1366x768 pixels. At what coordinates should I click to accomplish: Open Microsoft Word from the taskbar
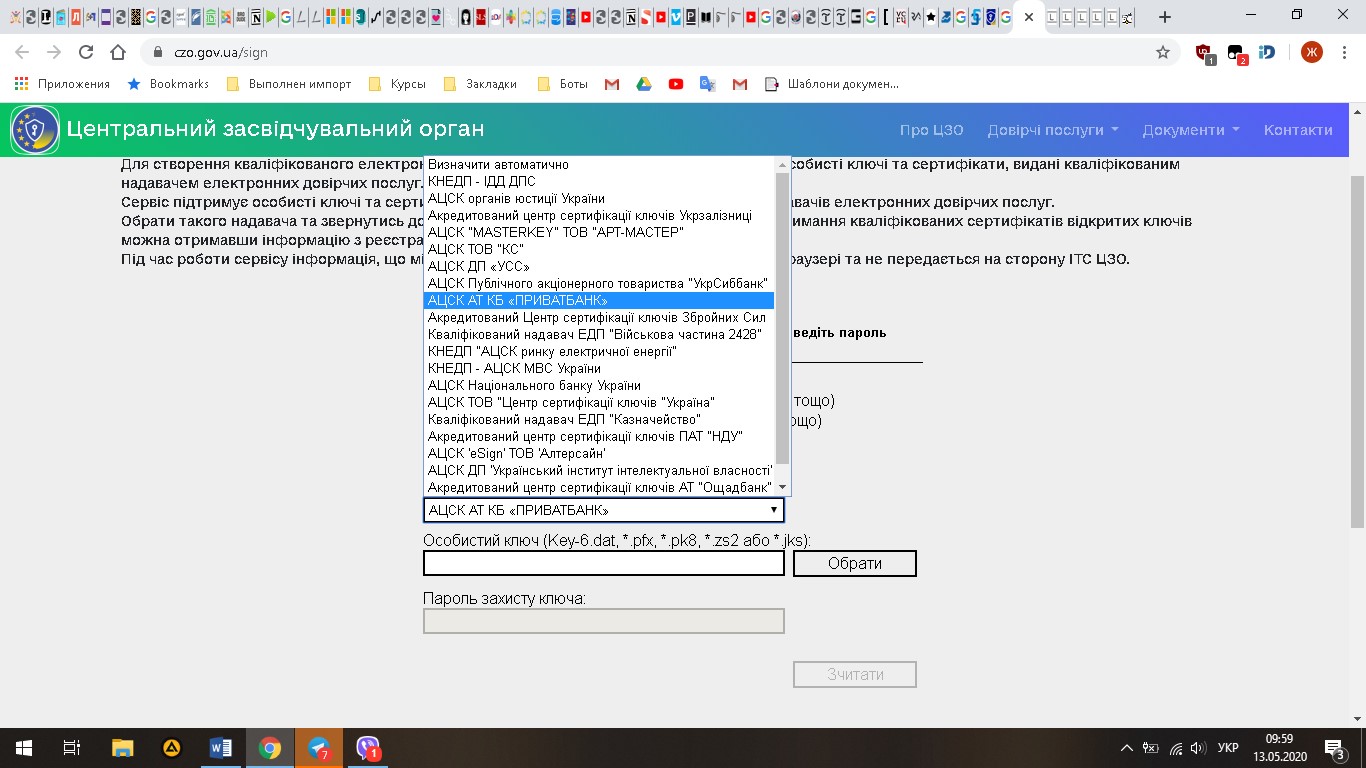click(220, 748)
